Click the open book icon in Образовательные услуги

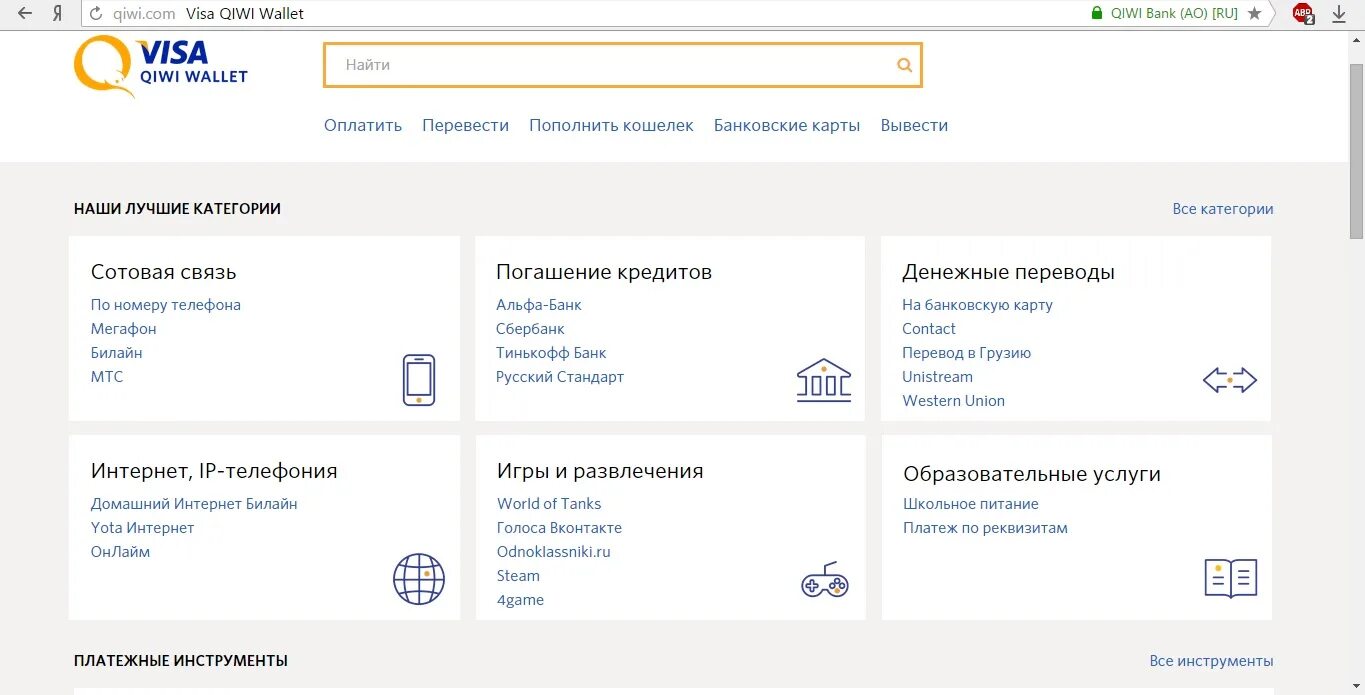(x=1230, y=578)
